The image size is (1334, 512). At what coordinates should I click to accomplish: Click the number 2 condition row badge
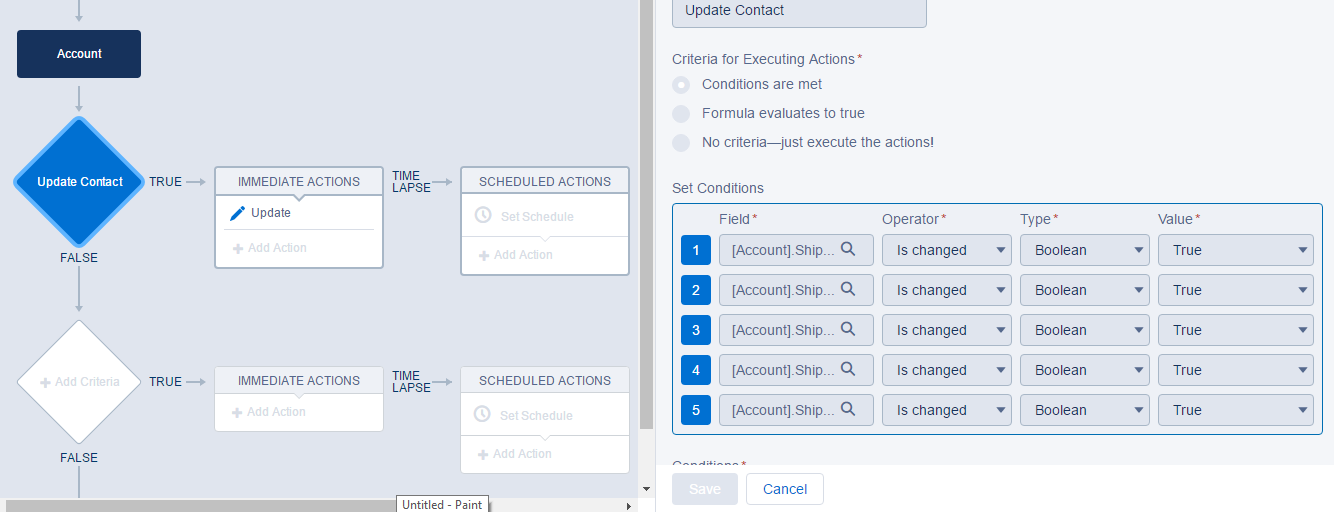click(695, 290)
